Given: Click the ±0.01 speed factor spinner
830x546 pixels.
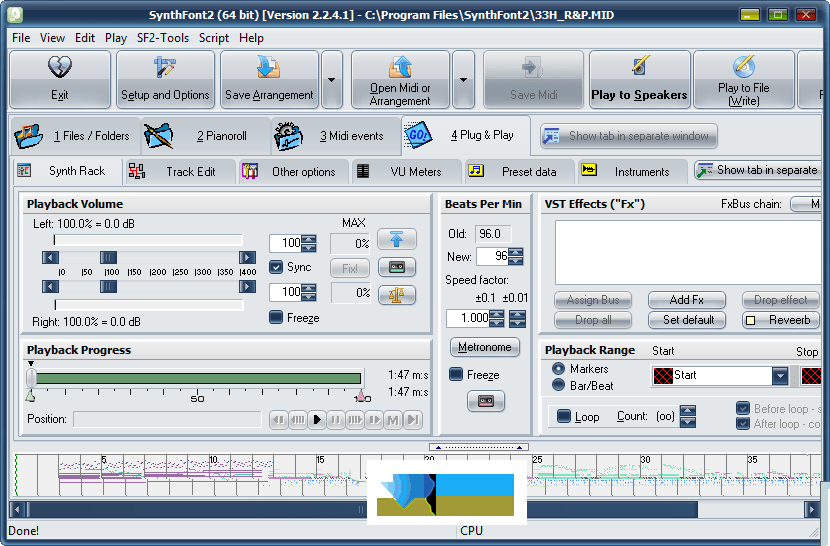Looking at the screenshot, I should point(517,318).
